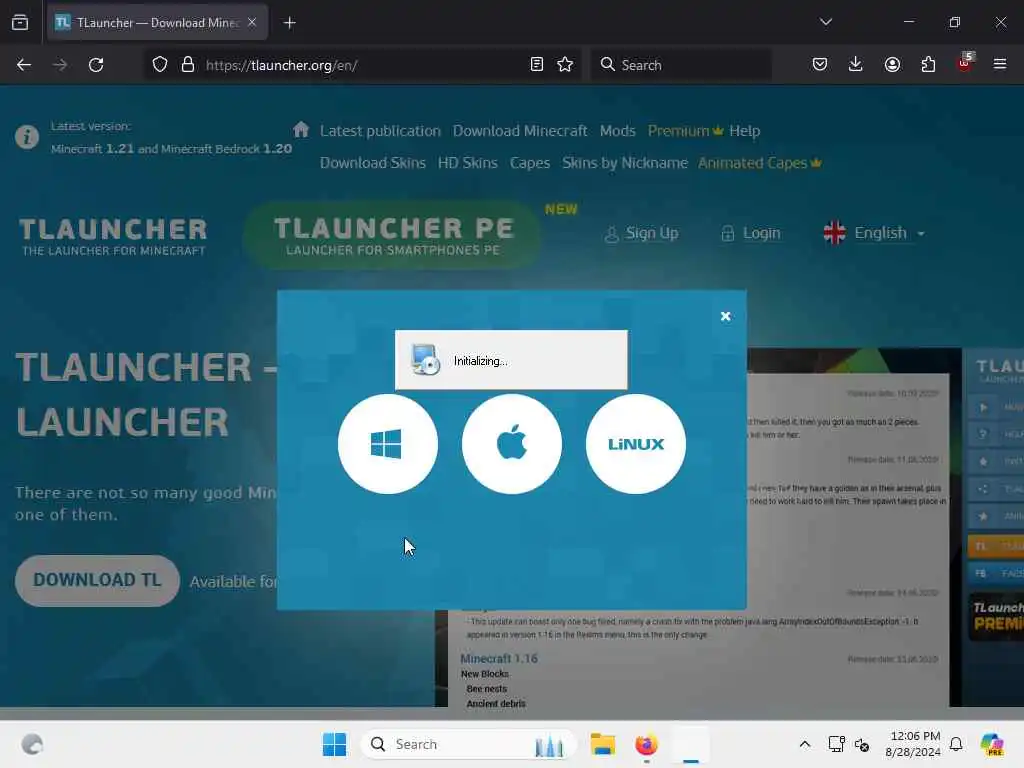
Task: Click the home icon in site menu
Action: point(300,129)
